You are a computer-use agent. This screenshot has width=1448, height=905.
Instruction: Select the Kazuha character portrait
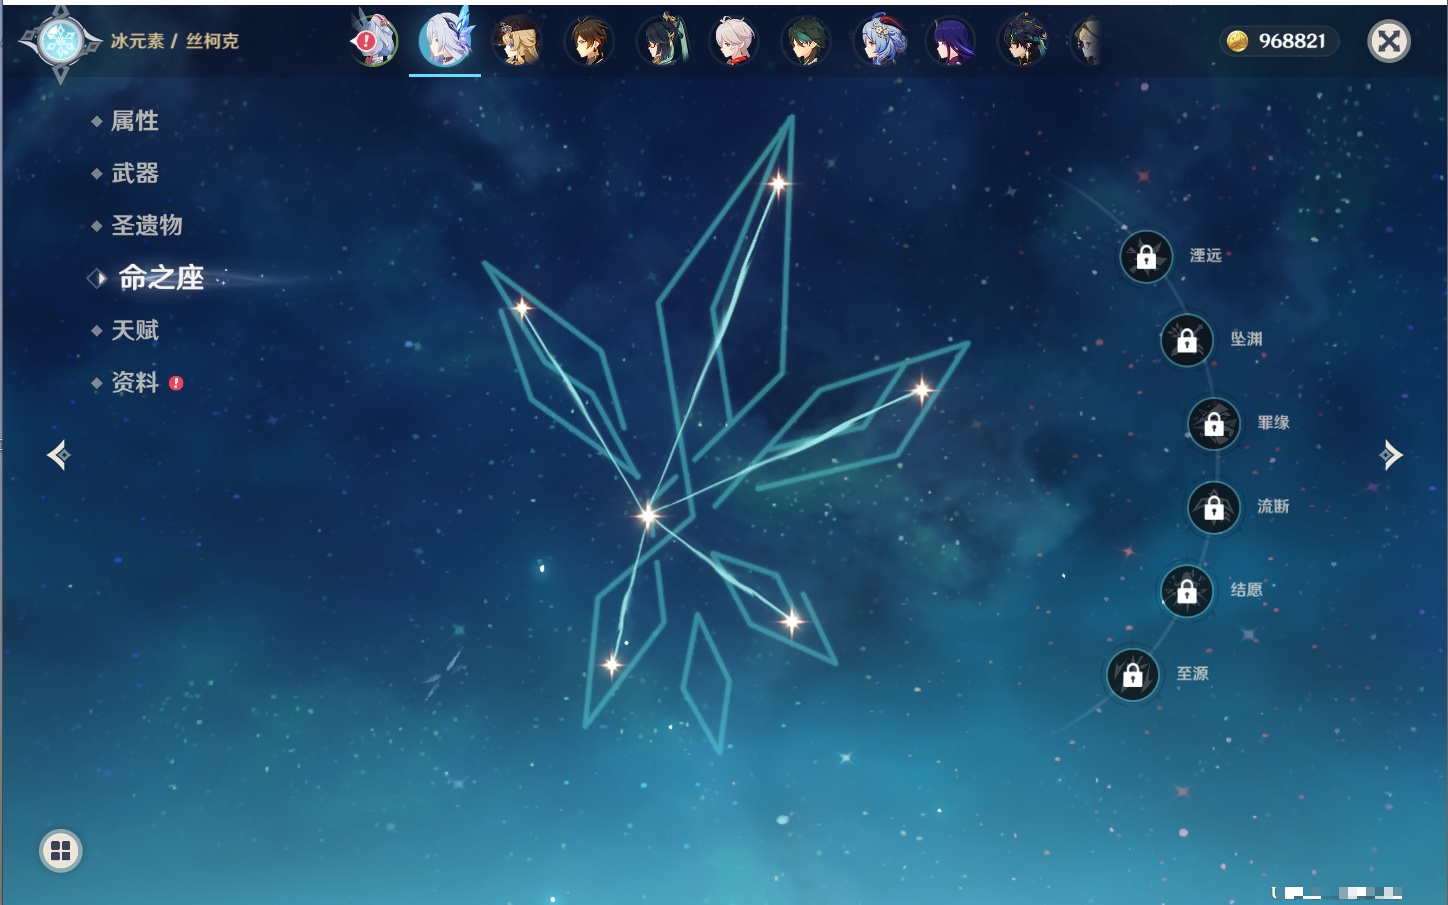(x=734, y=41)
